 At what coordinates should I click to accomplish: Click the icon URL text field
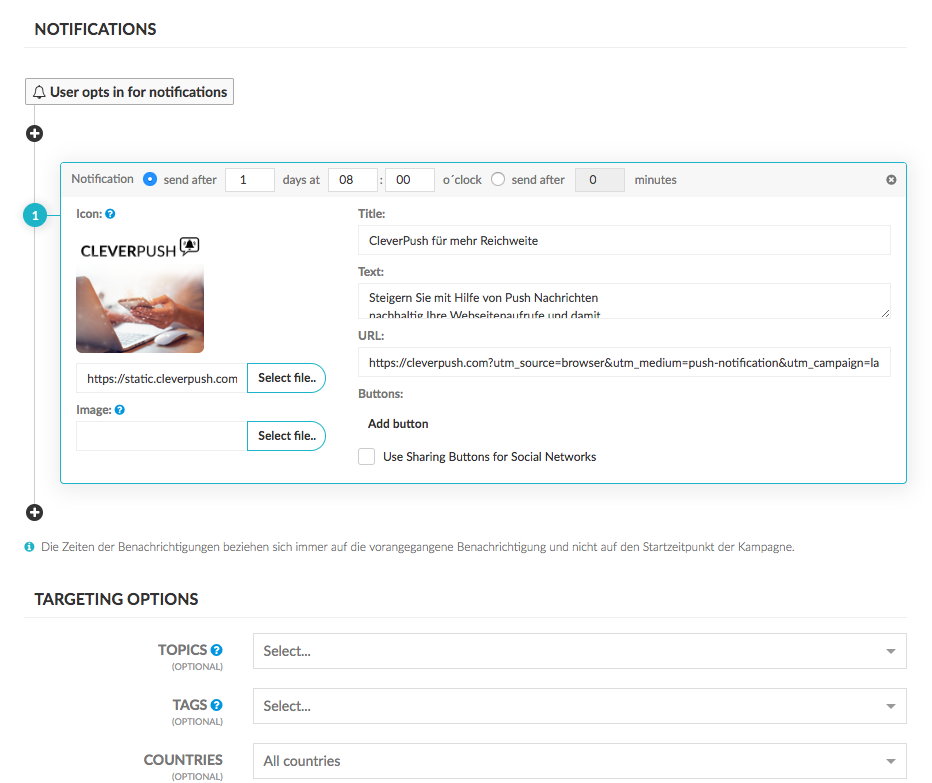tap(162, 378)
